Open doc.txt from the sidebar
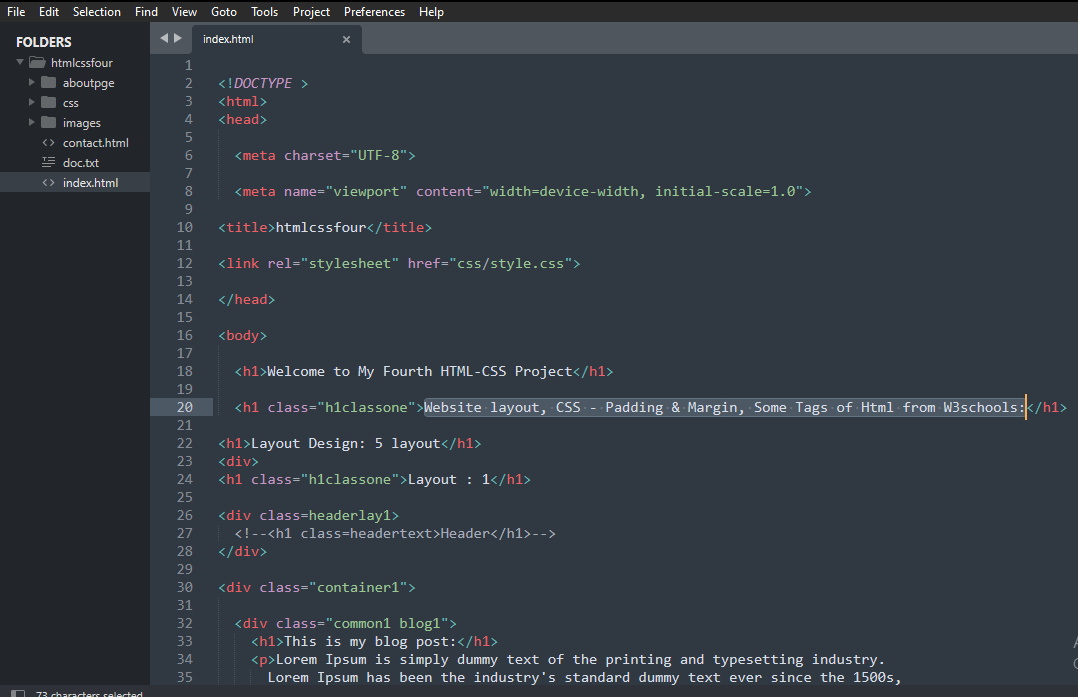1078x697 pixels. (81, 163)
